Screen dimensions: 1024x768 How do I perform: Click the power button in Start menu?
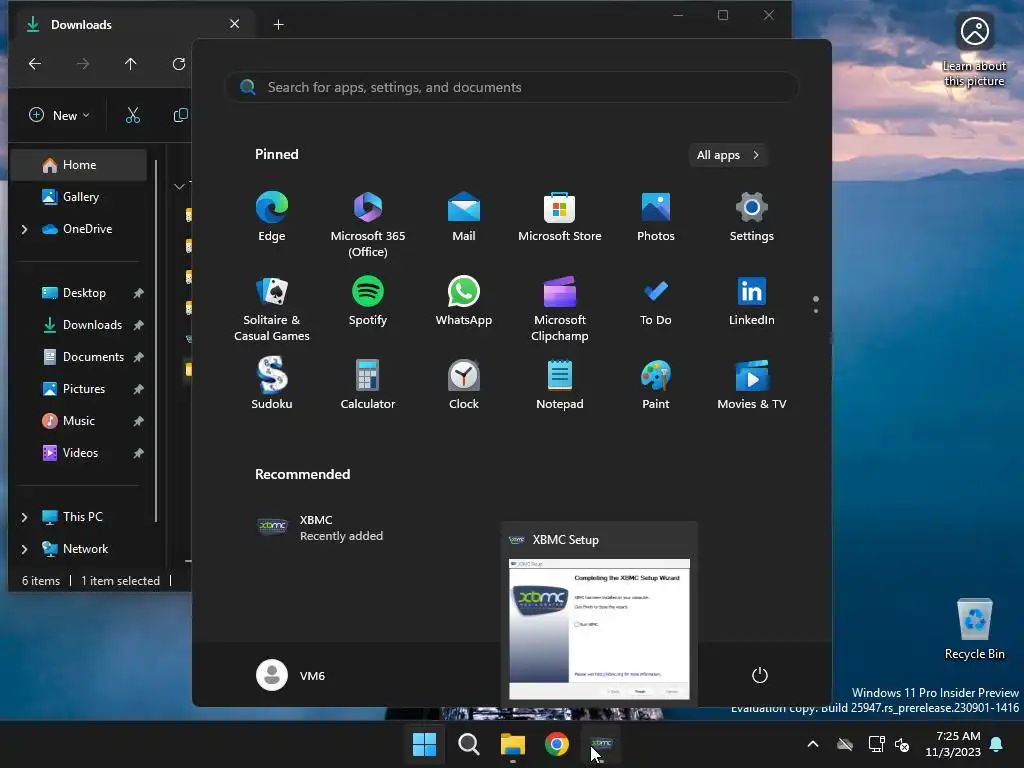[760, 675]
